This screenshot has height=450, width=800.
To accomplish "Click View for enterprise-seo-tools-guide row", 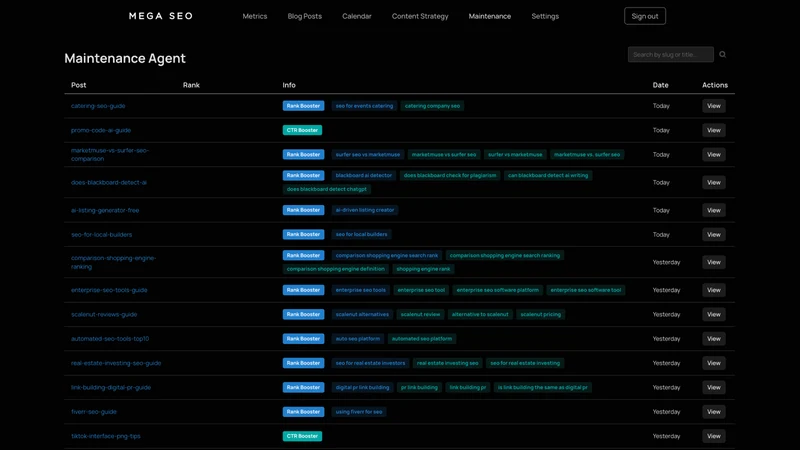I will [x=714, y=290].
